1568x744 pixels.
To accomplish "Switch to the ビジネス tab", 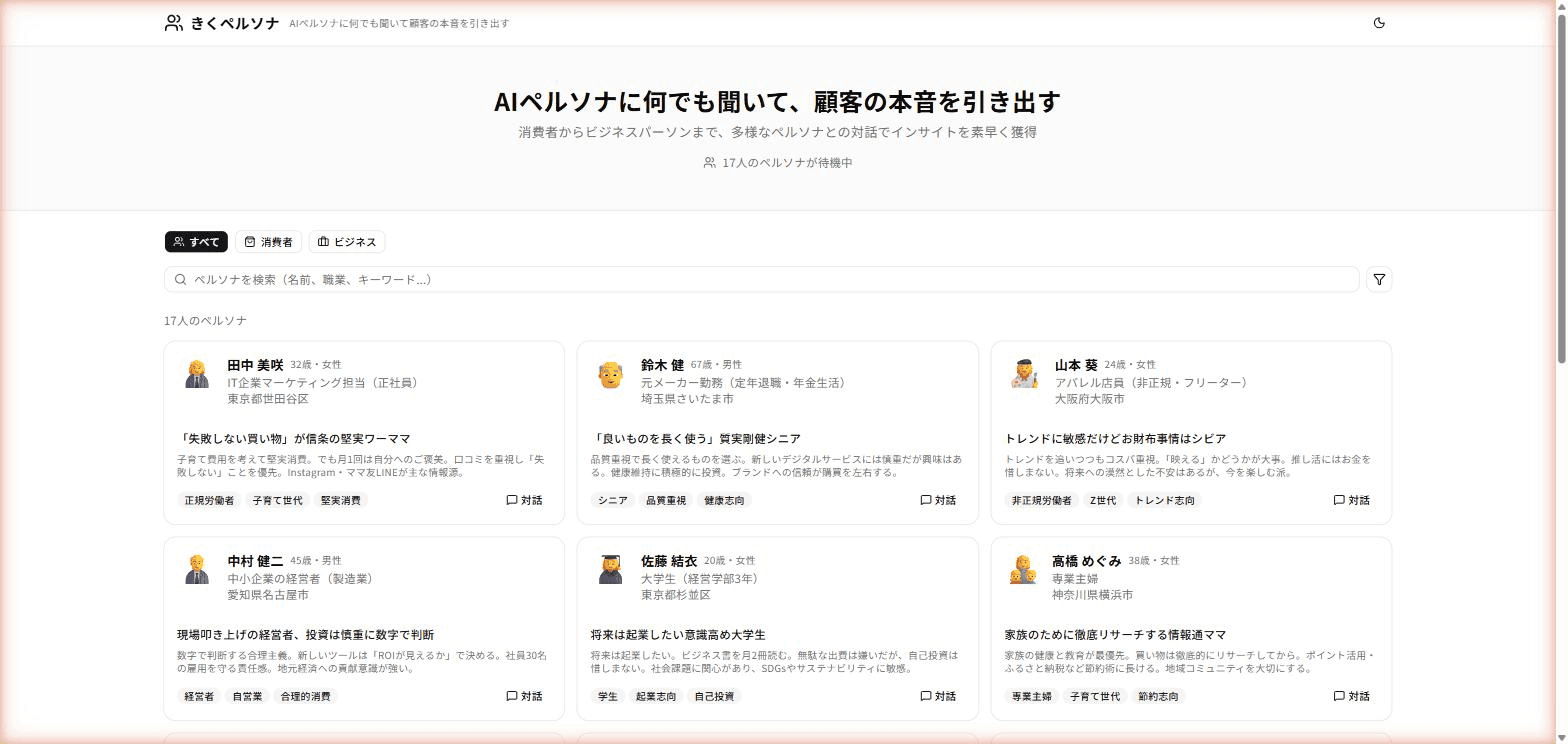I will click(x=347, y=242).
